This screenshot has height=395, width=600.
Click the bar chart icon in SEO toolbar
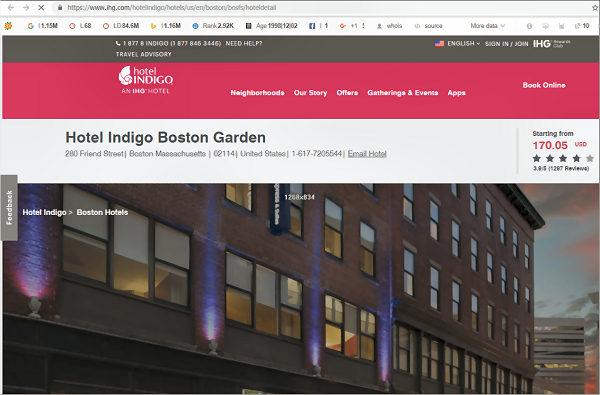561,26
